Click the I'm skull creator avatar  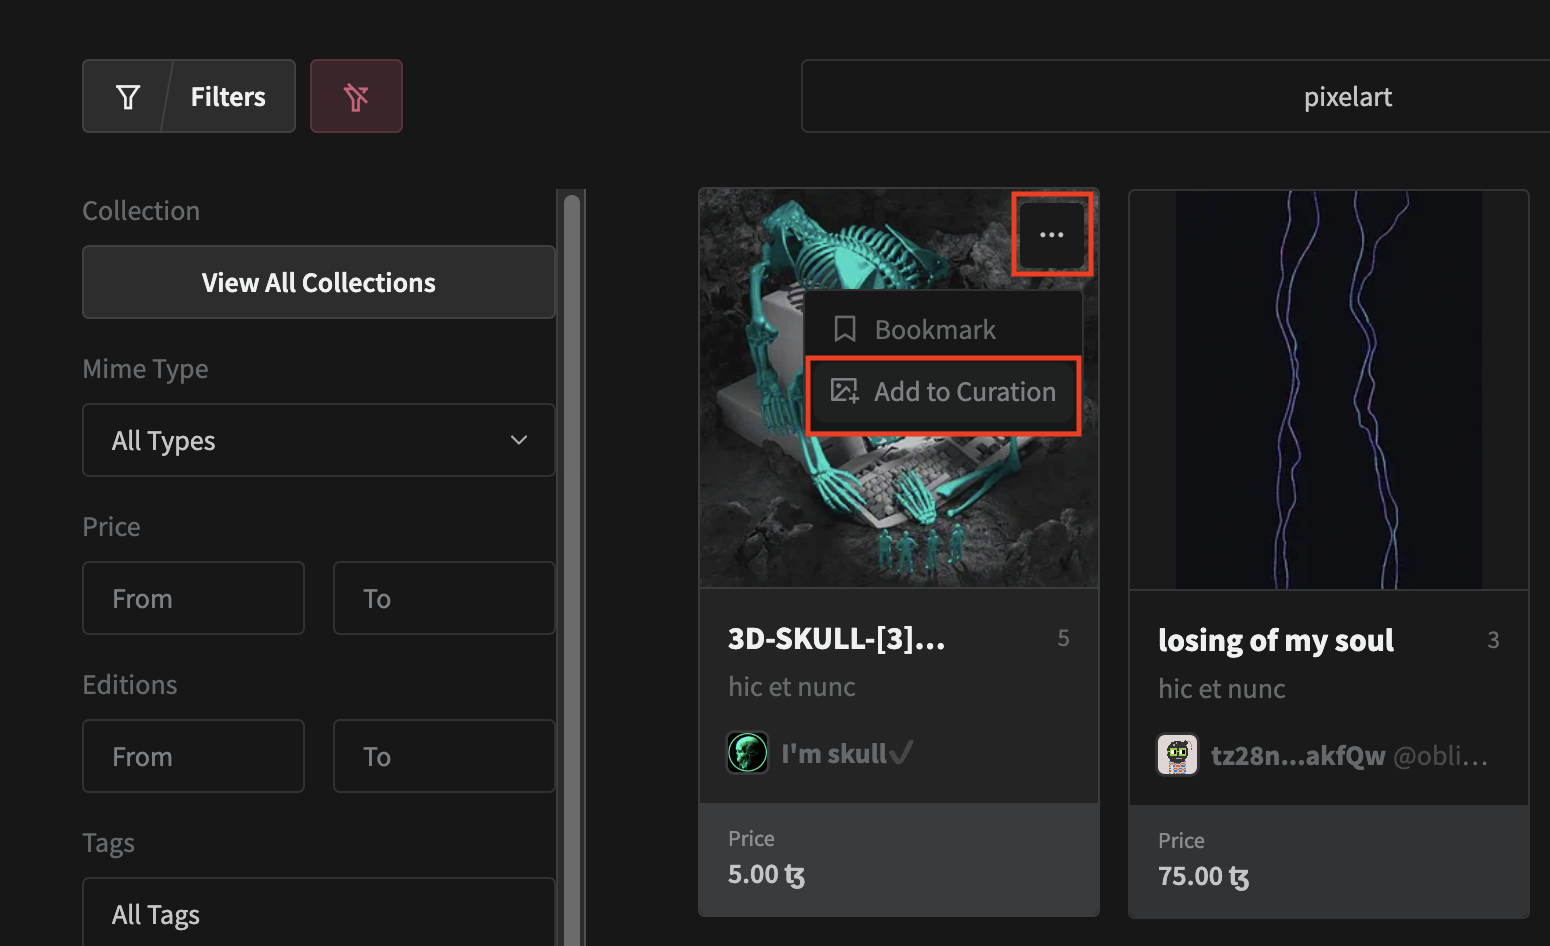coord(747,752)
